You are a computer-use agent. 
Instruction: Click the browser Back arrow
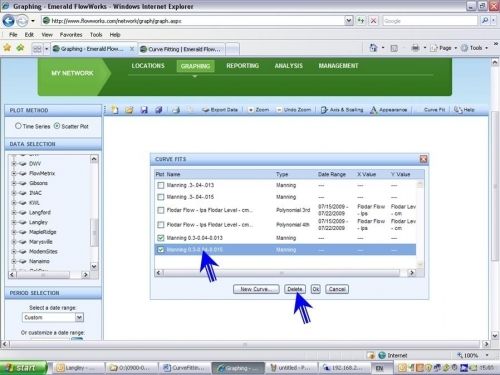click(8, 21)
